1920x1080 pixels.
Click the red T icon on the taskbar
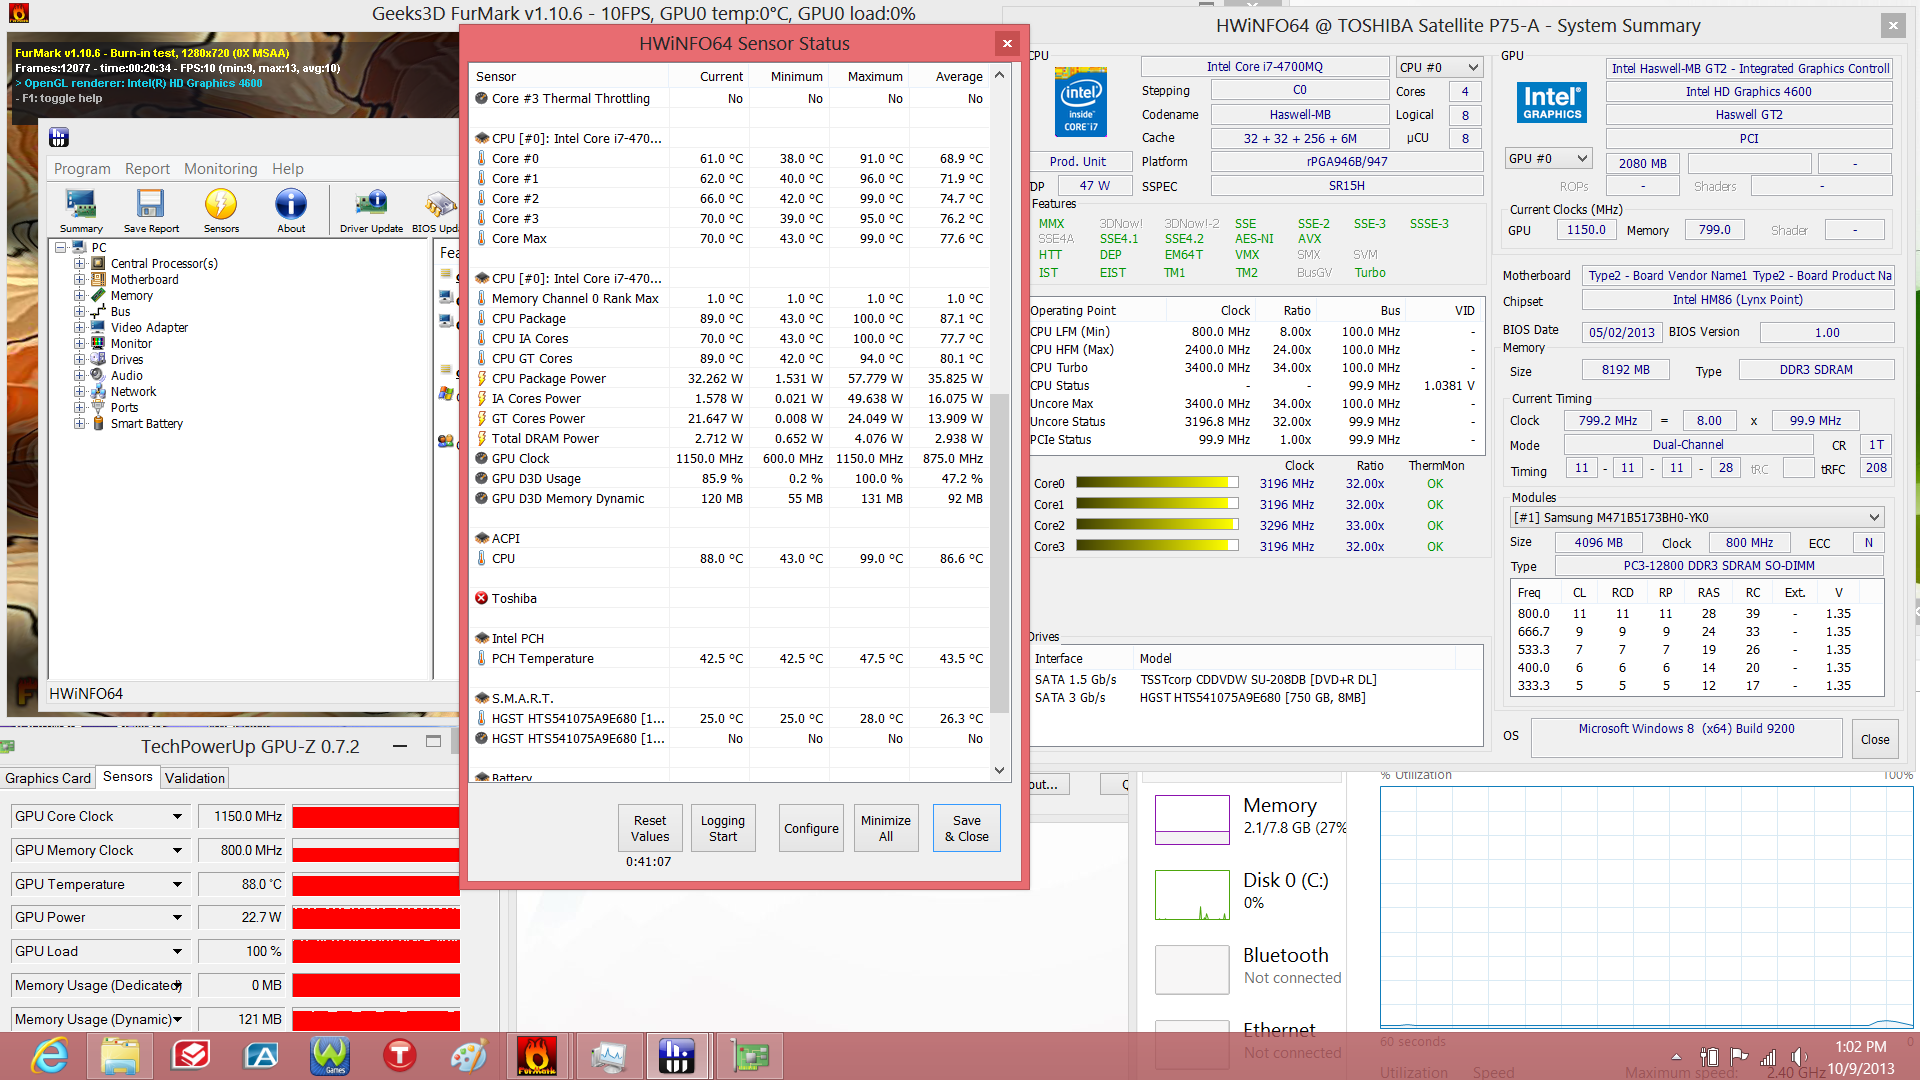399,1056
